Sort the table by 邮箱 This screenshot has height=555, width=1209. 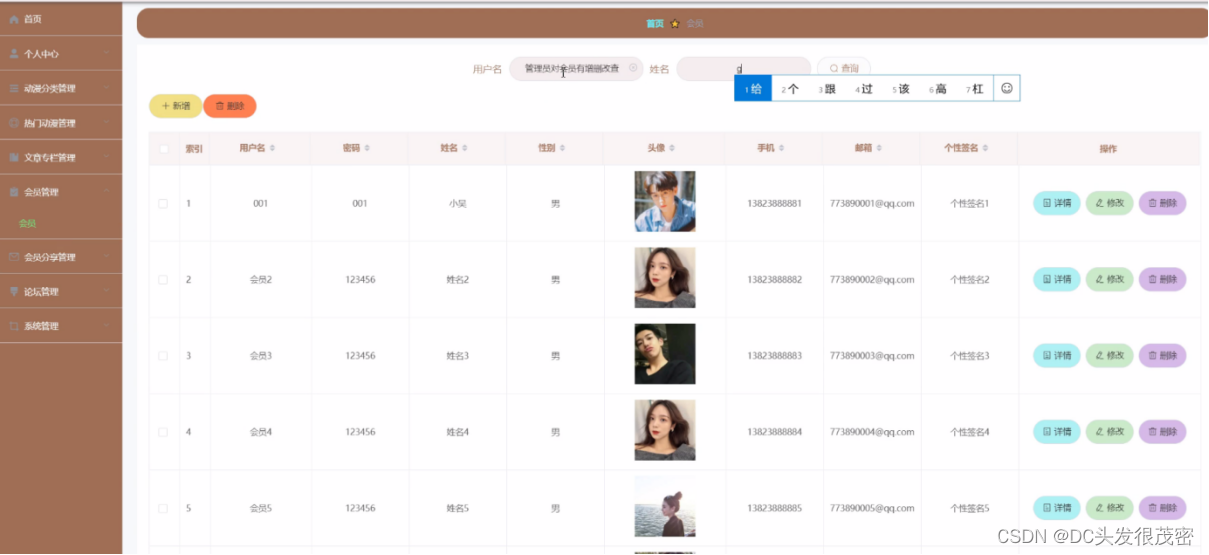879,148
